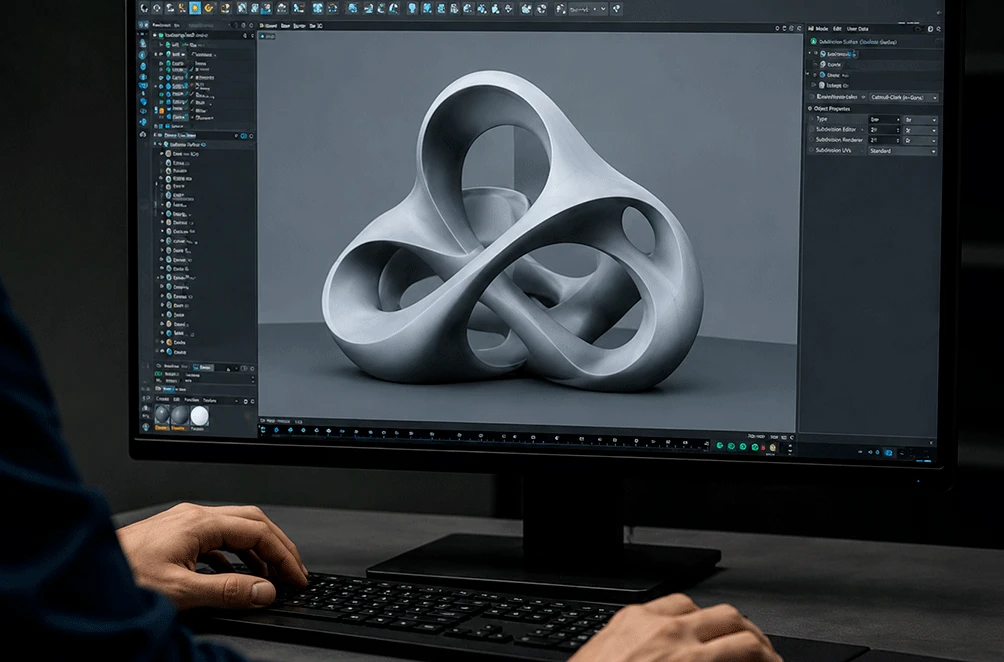Open the Catmull-Clark (N-Gons) dropdown
The height and width of the screenshot is (662, 1004).
click(903, 97)
